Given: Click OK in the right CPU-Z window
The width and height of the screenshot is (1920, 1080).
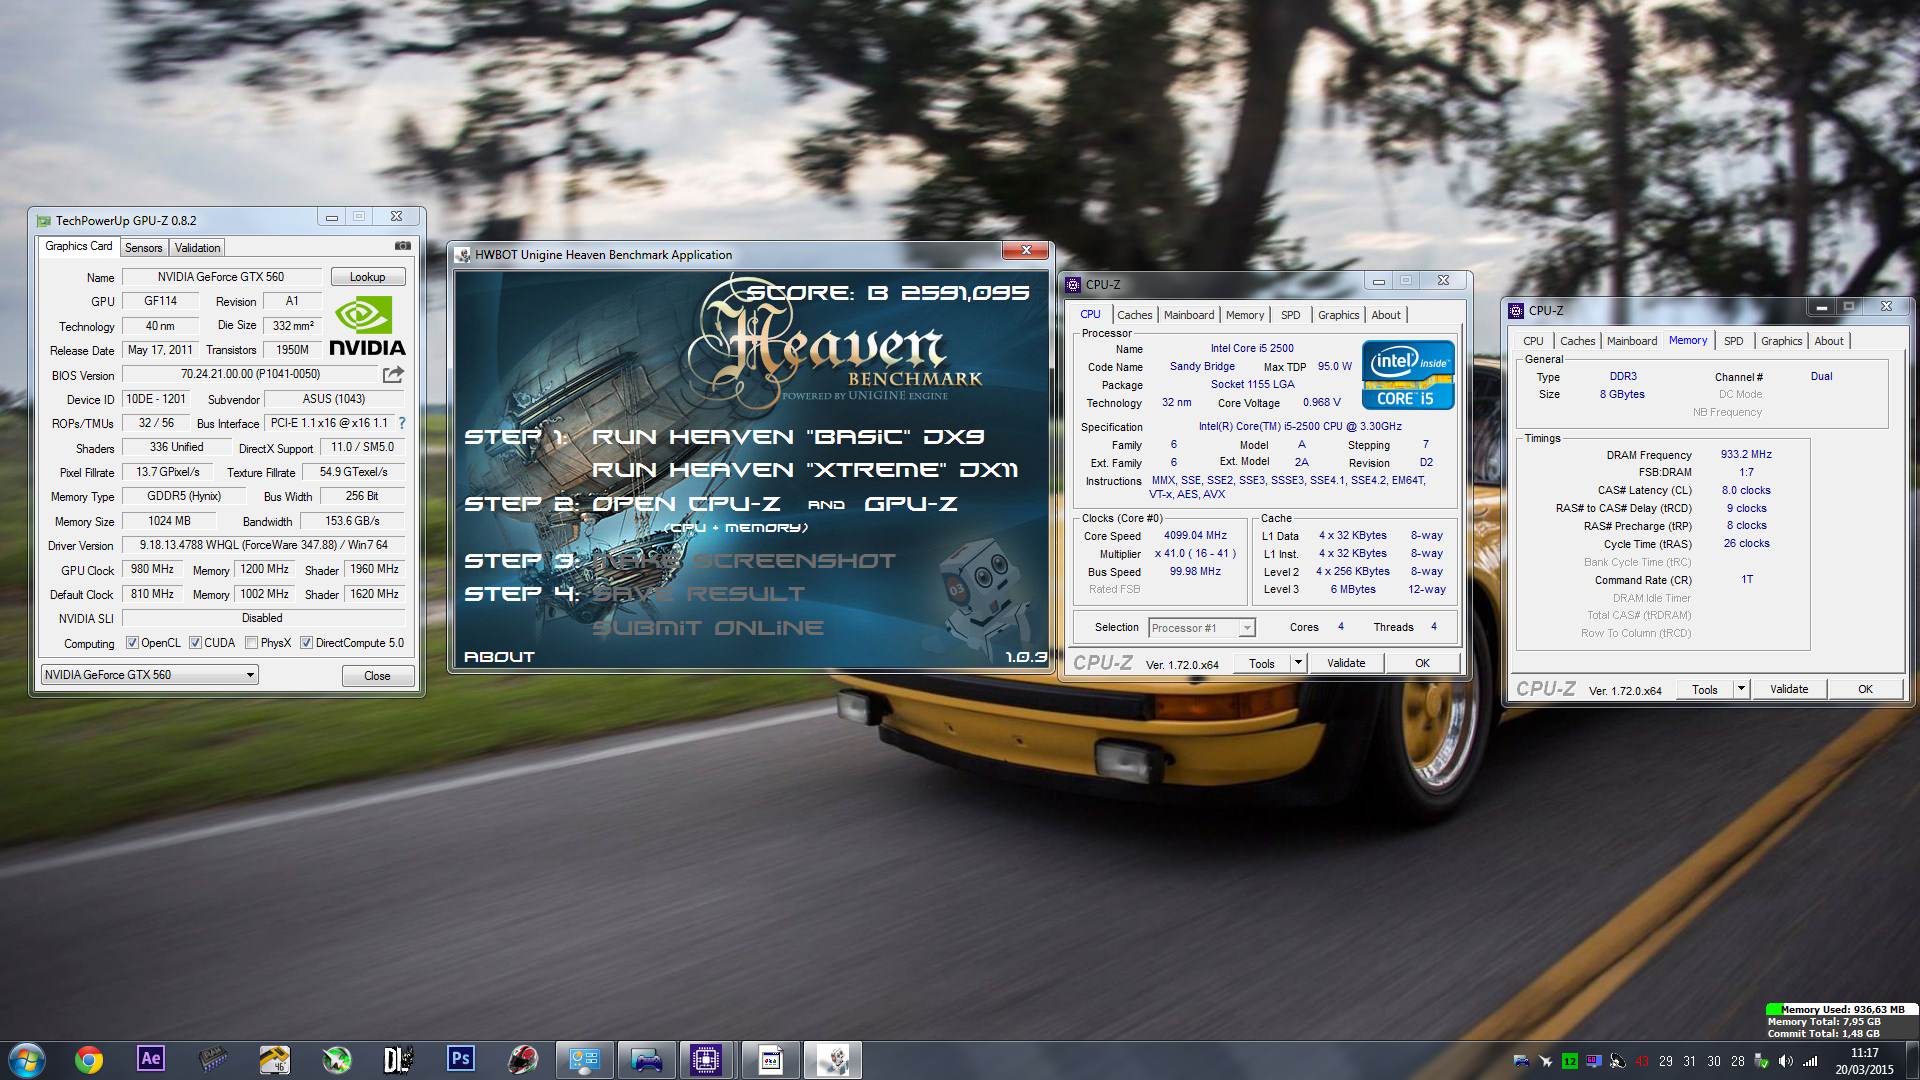Looking at the screenshot, I should (1865, 689).
